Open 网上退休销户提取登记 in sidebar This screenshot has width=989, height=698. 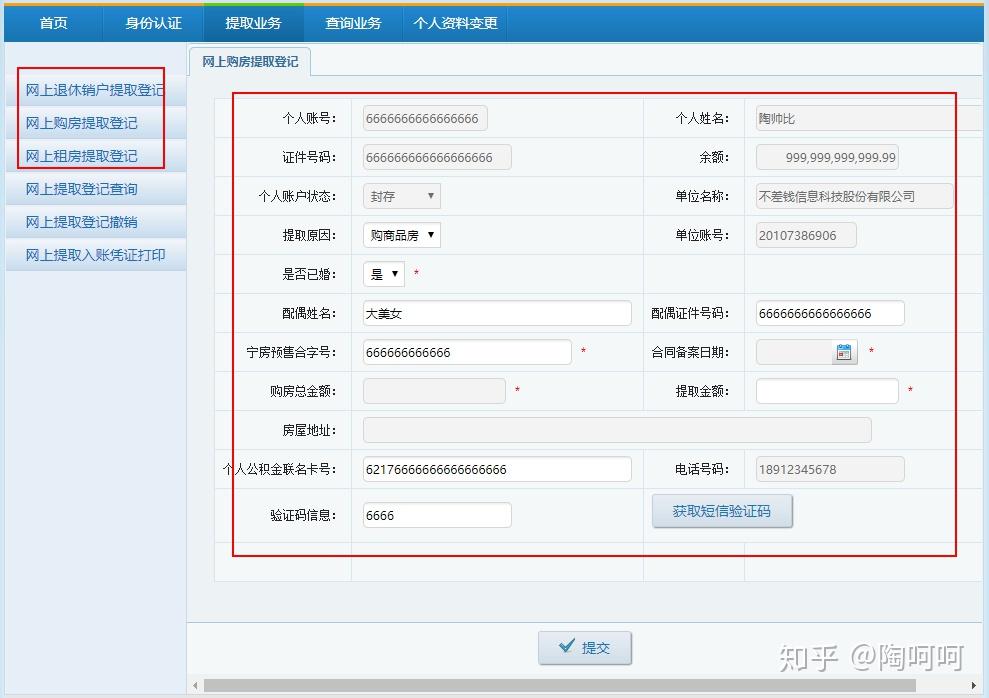click(95, 90)
